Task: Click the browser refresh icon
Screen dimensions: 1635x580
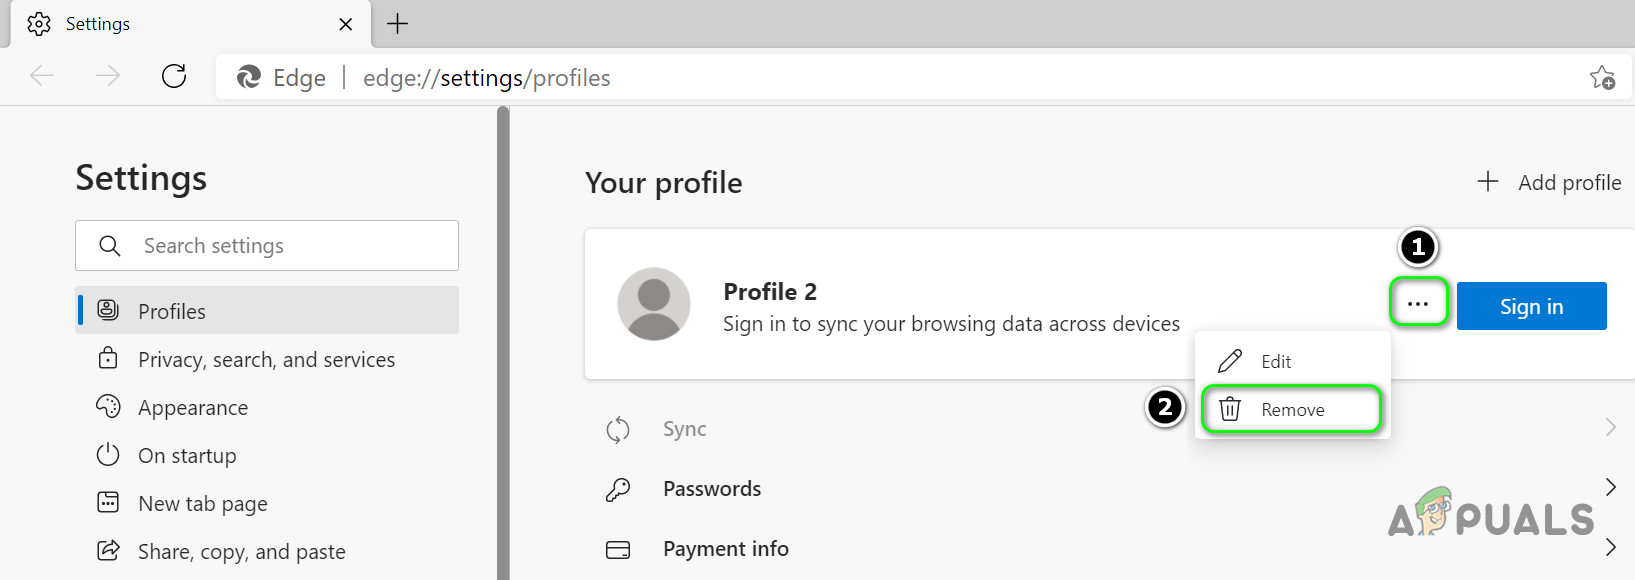Action: pos(174,76)
